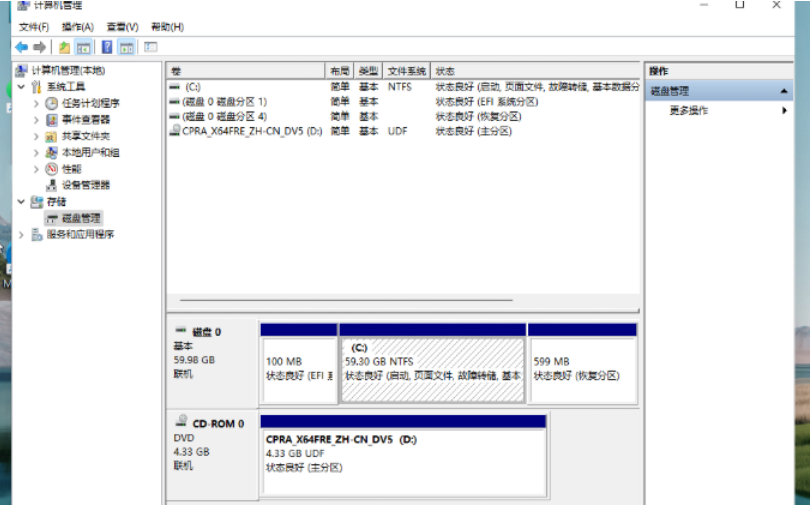Expand the 事件查看器 node
The image size is (812, 506).
(x=36, y=120)
